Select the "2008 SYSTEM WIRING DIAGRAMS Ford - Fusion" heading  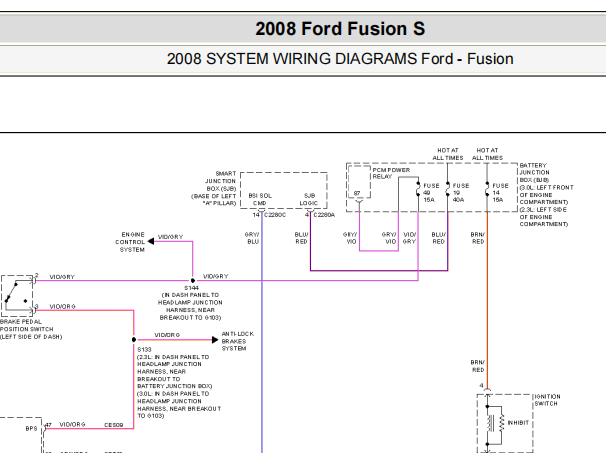pyautogui.click(x=340, y=59)
